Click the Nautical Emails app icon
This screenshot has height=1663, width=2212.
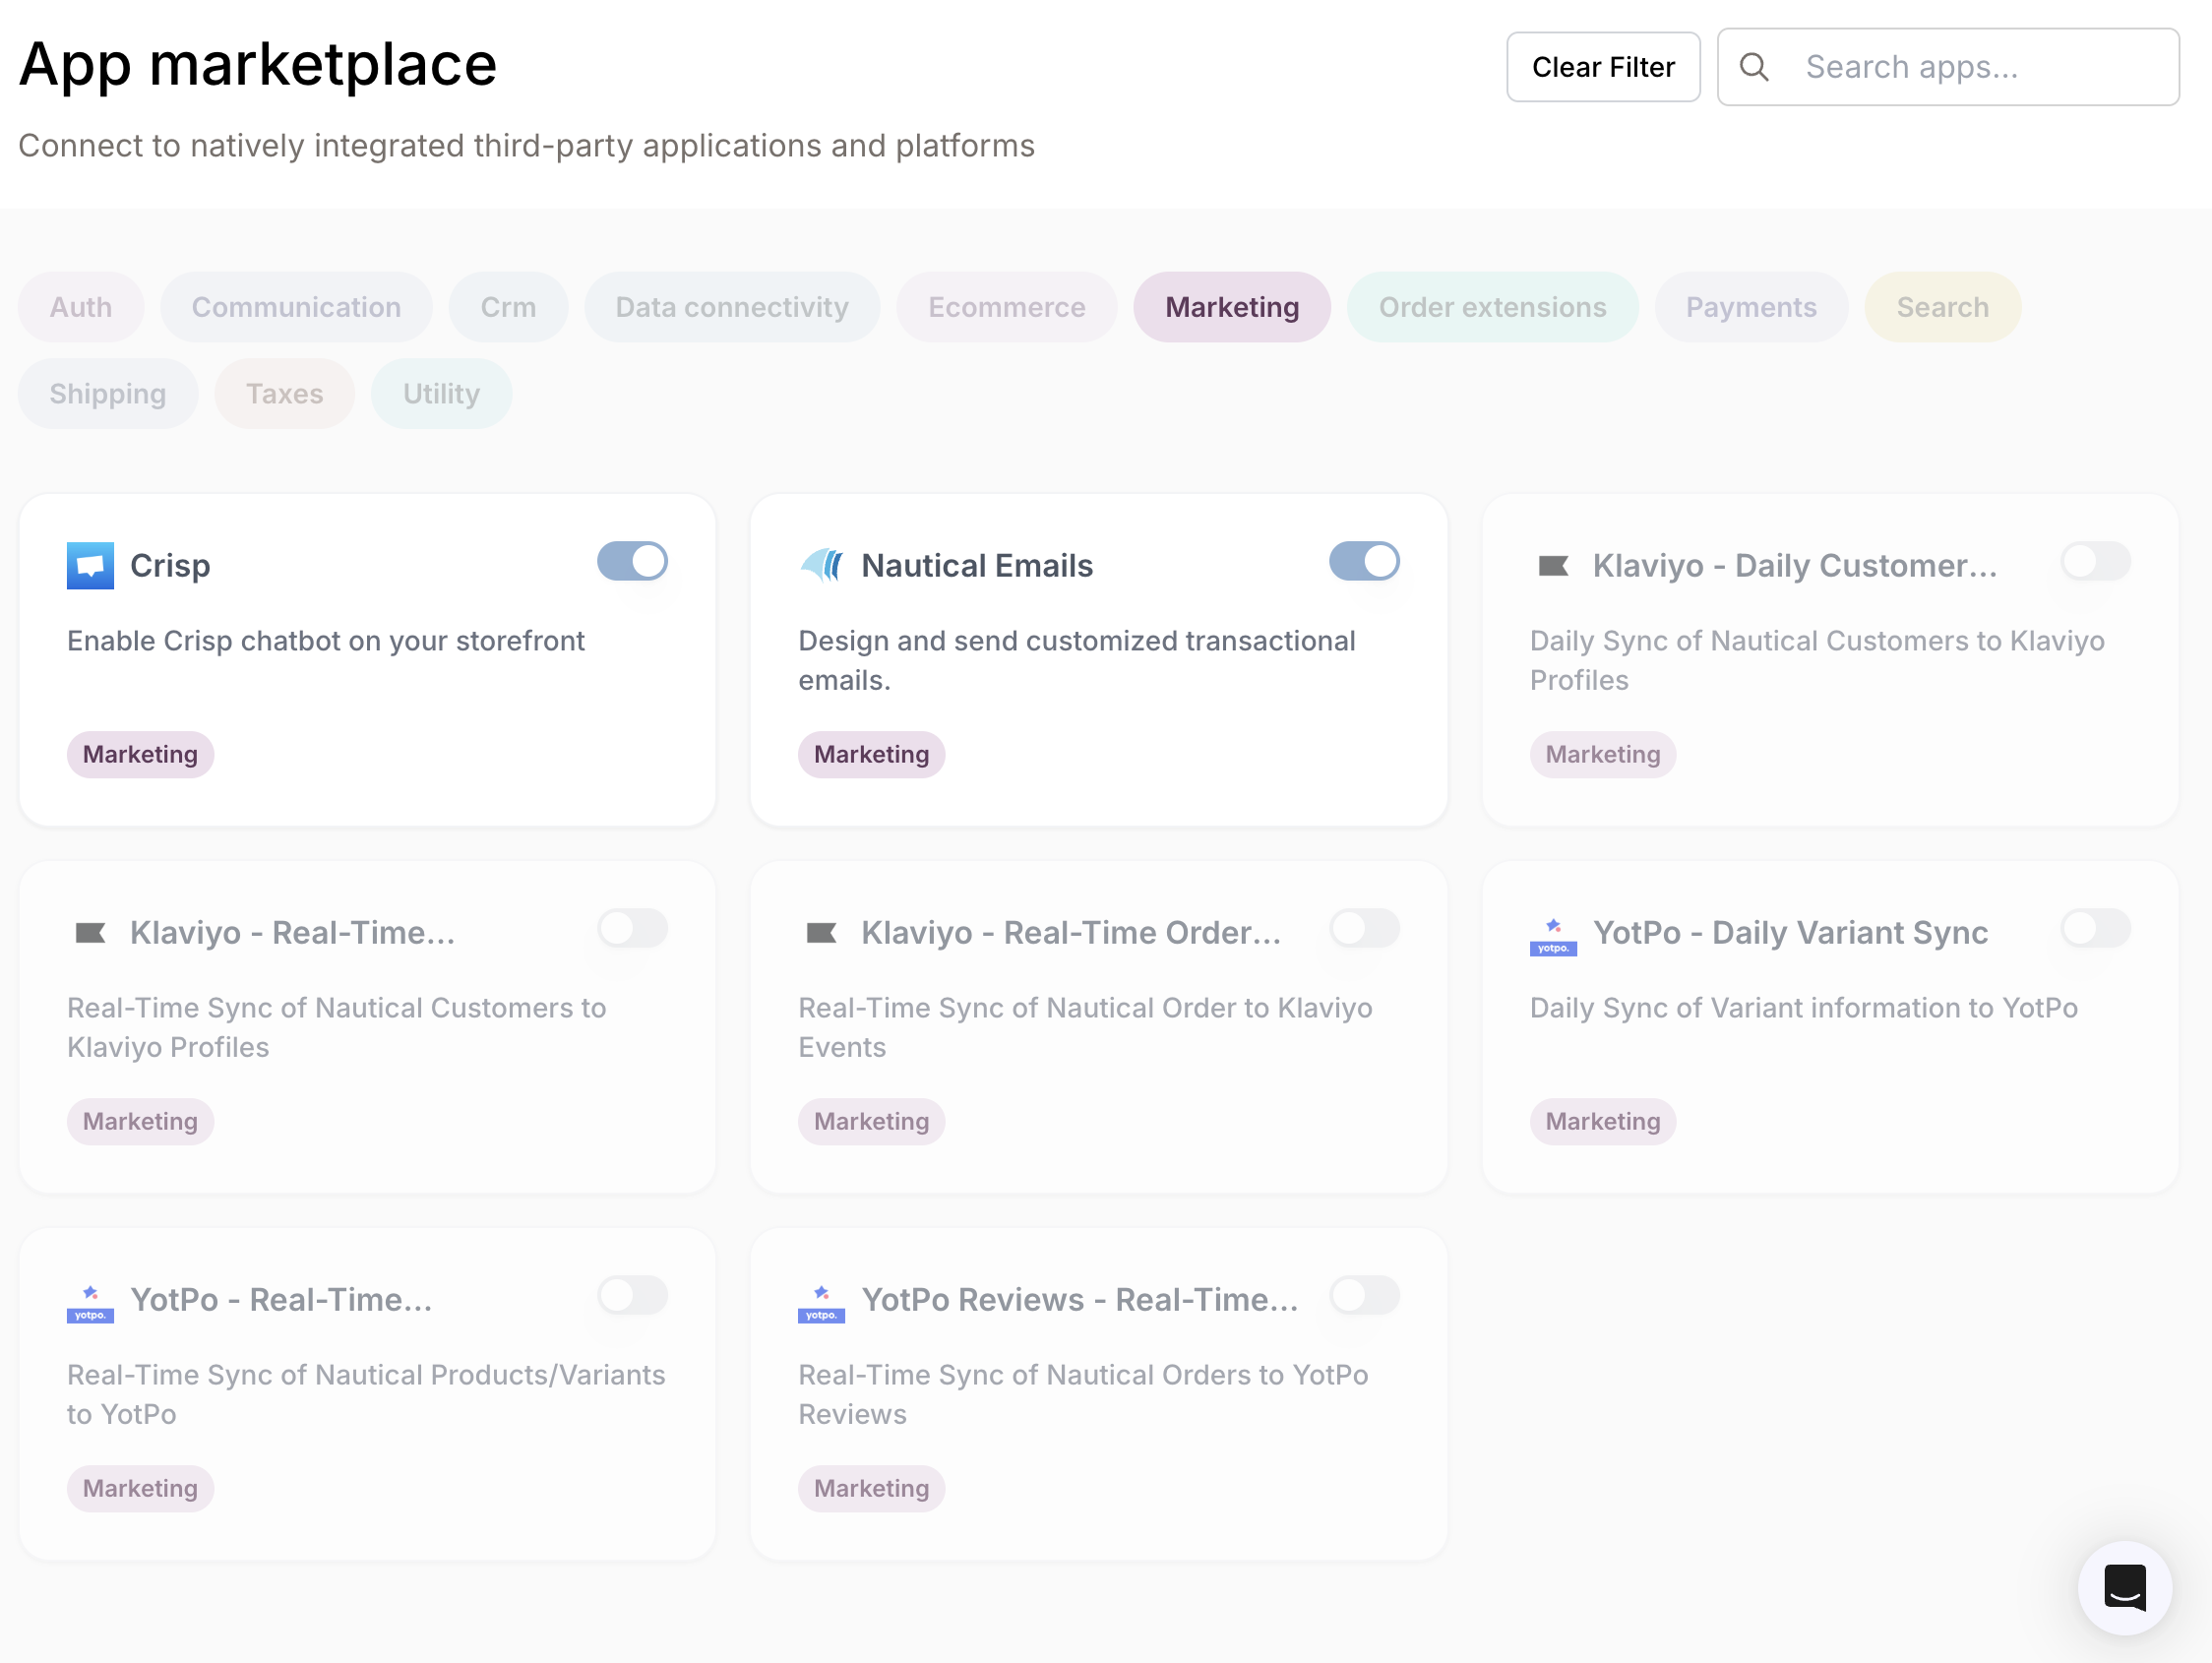tap(822, 564)
